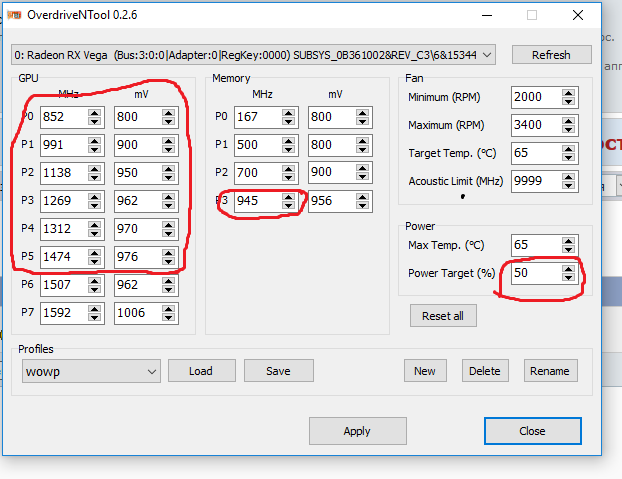Increase GPU P0 mV with up arrow
The height and width of the screenshot is (479, 622).
[x=169, y=113]
